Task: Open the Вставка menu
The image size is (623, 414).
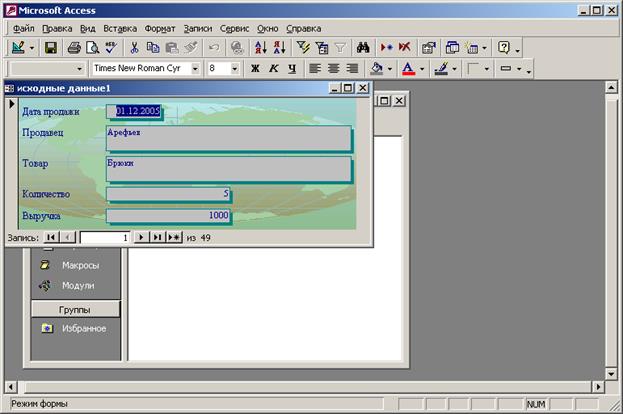Action: [x=120, y=29]
